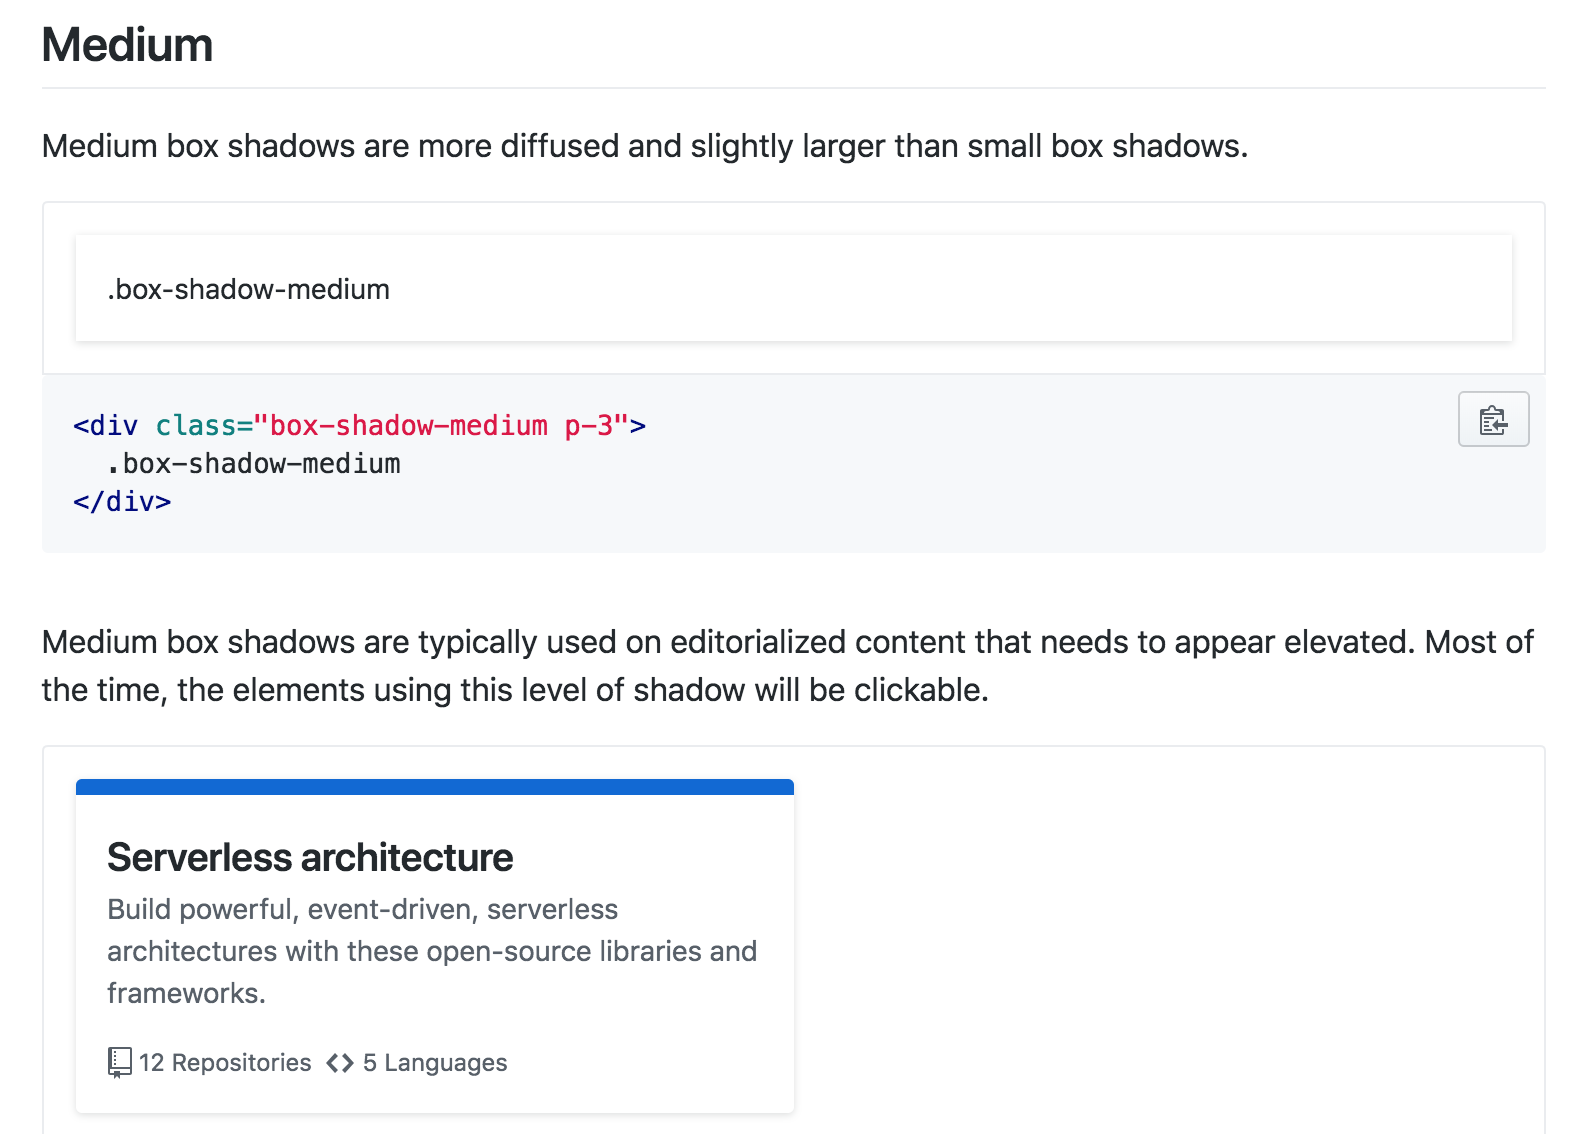Click the code brackets icon beside 5 Languages

[x=341, y=1062]
